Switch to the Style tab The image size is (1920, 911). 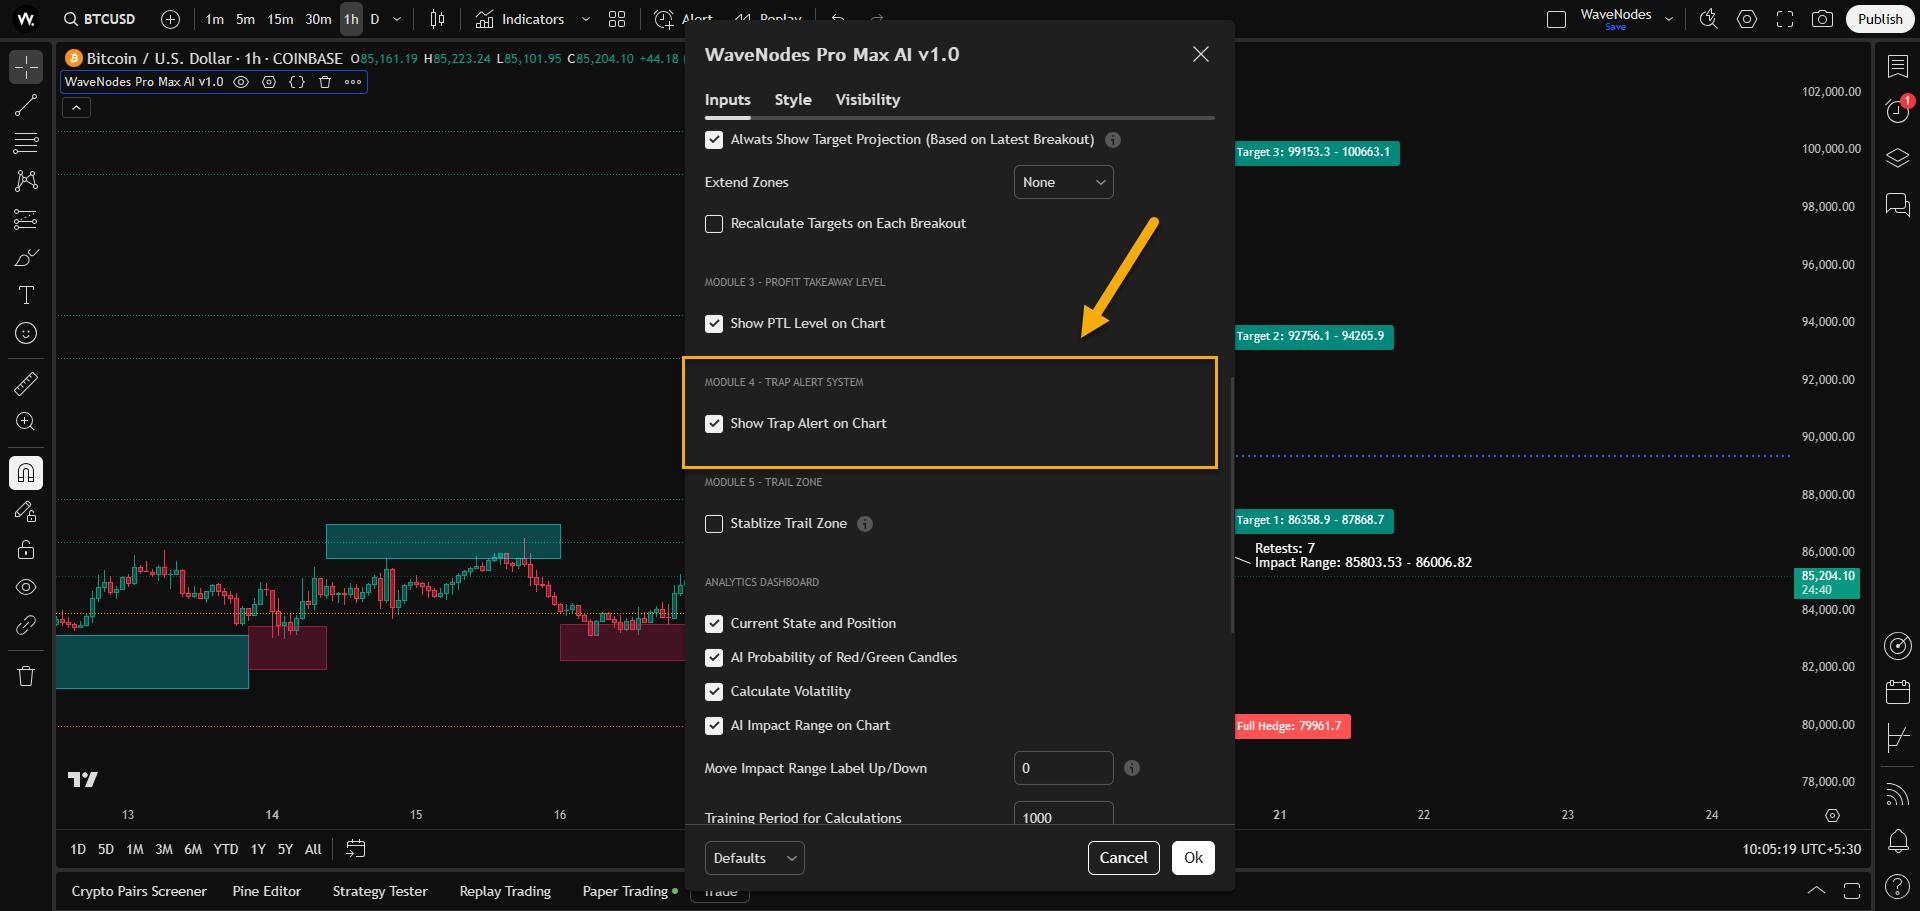coord(792,99)
